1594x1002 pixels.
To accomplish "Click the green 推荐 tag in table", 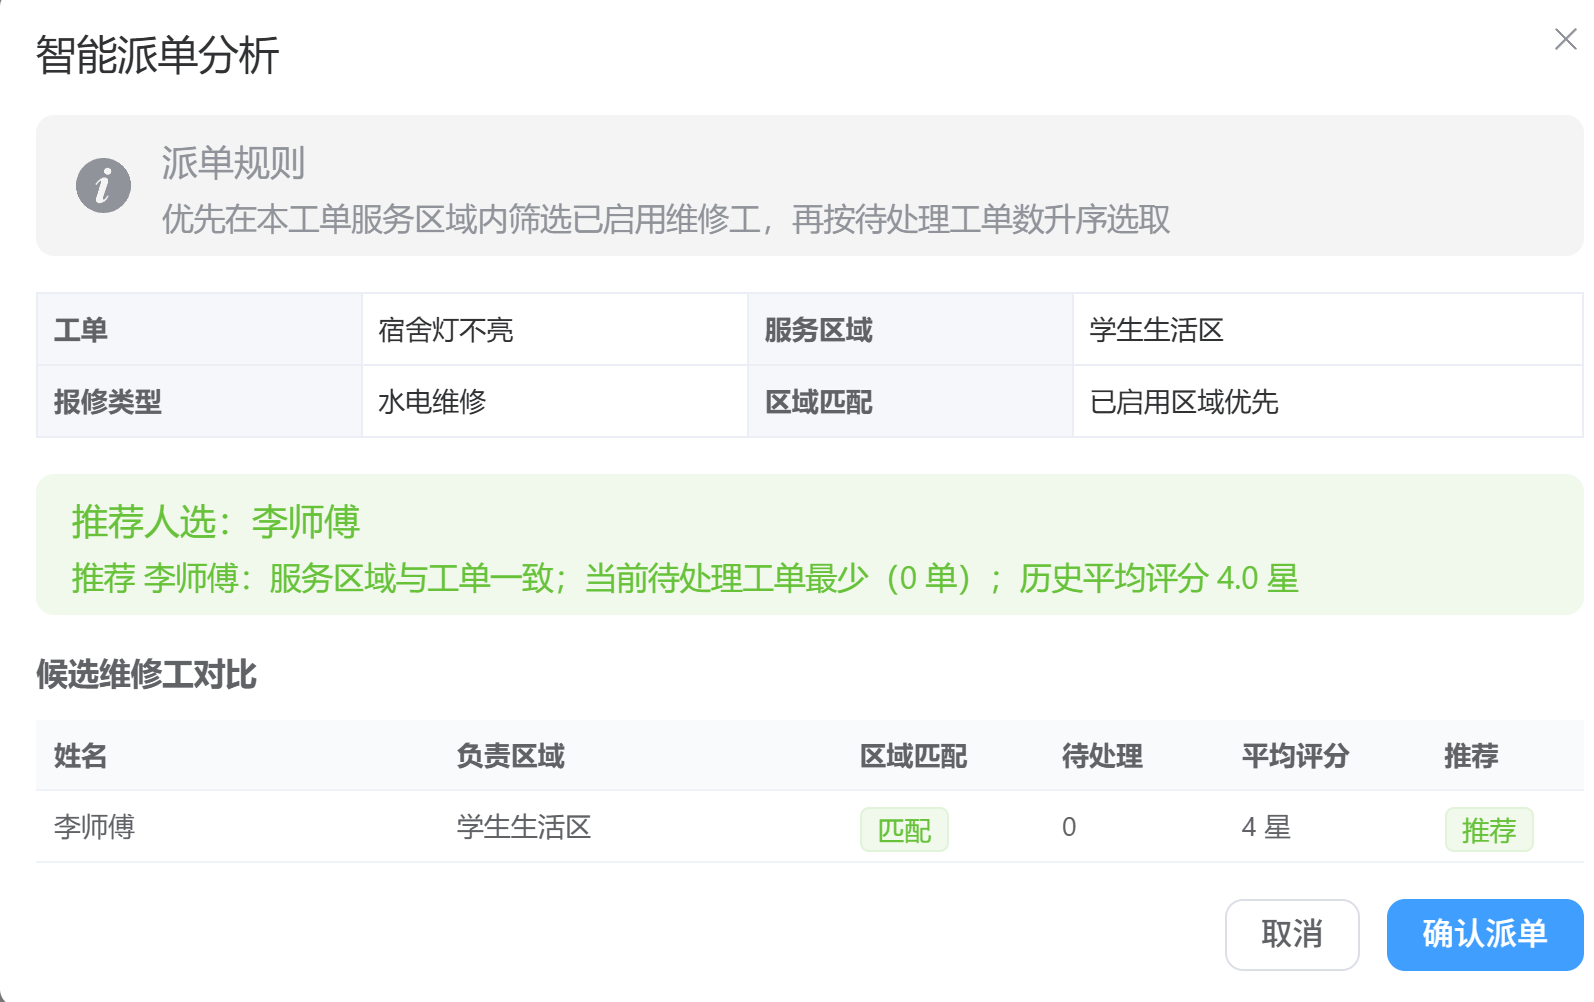I will pyautogui.click(x=1489, y=829).
